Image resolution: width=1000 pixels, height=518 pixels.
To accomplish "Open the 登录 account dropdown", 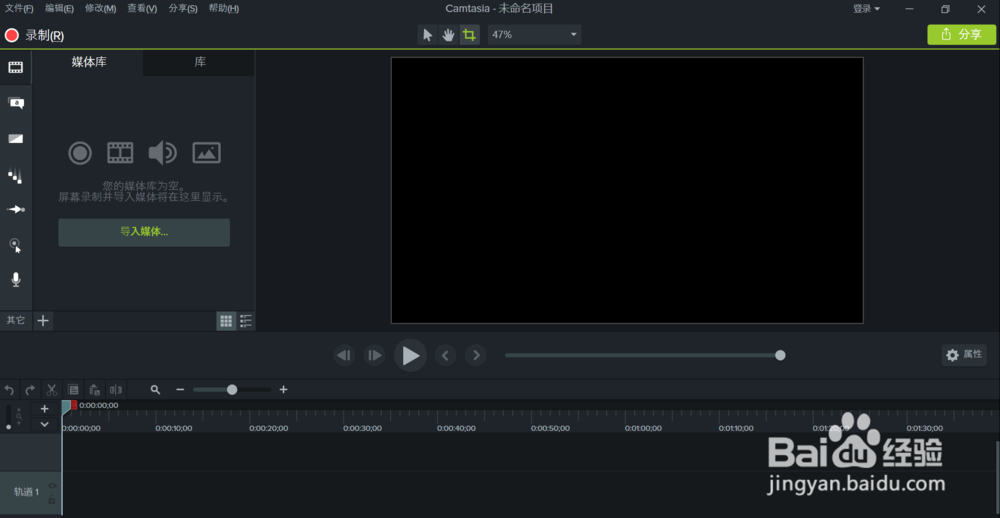I will 866,9.
